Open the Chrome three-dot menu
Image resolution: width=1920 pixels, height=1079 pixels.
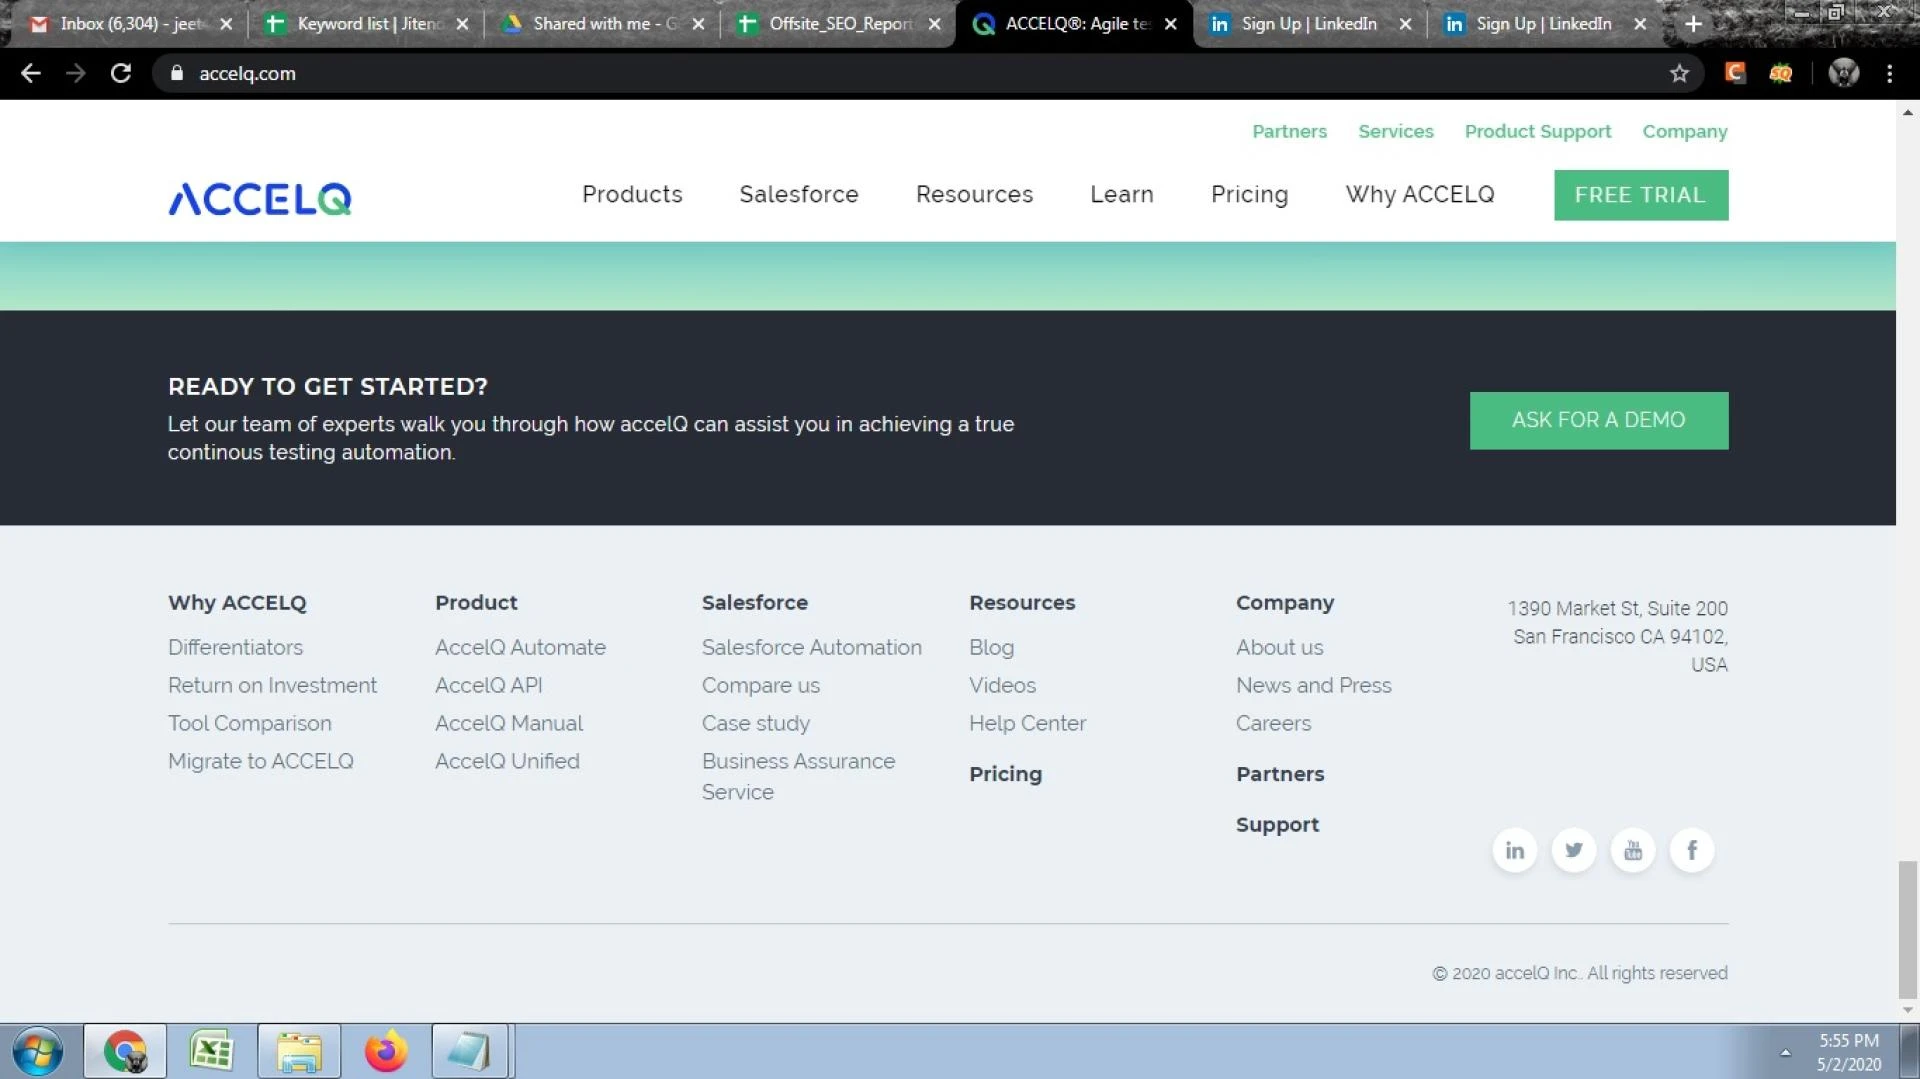[x=1889, y=74]
